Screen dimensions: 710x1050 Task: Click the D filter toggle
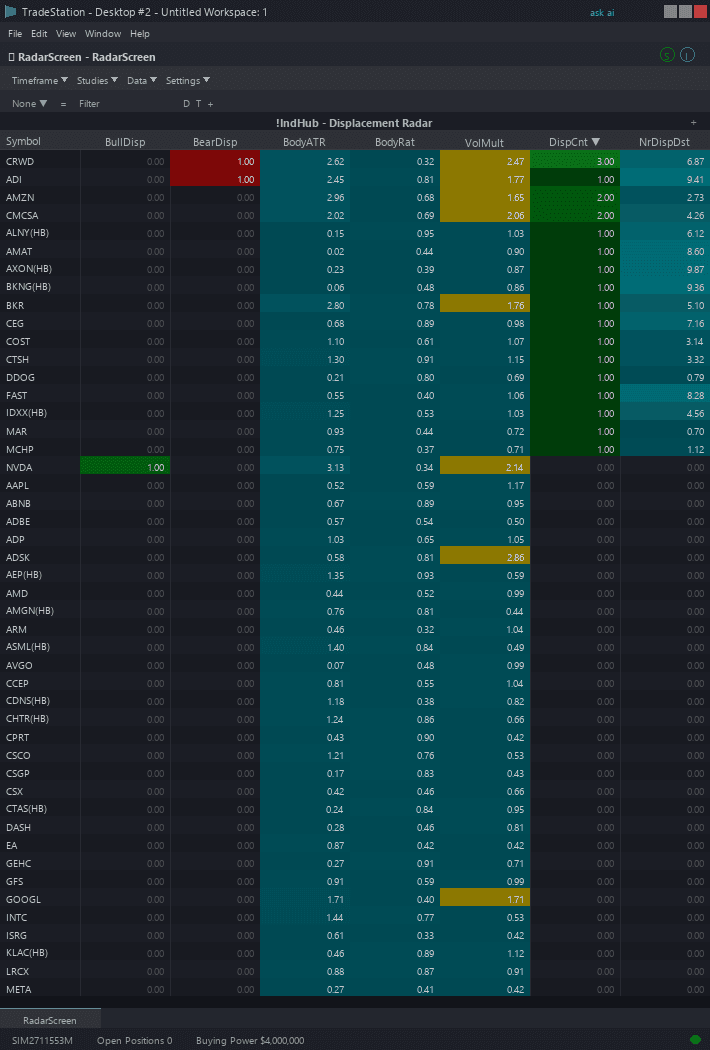click(x=186, y=104)
